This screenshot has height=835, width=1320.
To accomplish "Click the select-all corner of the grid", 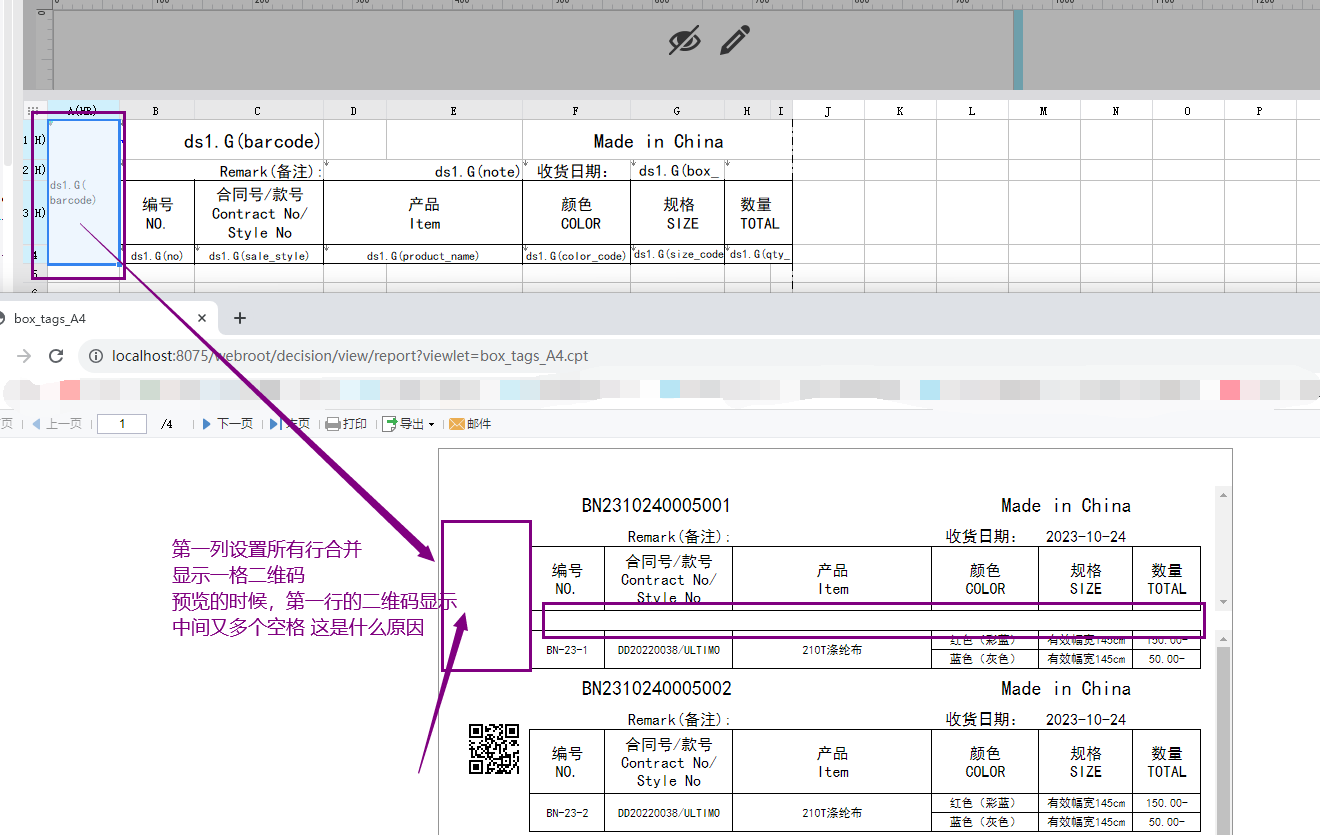I will coord(34,110).
